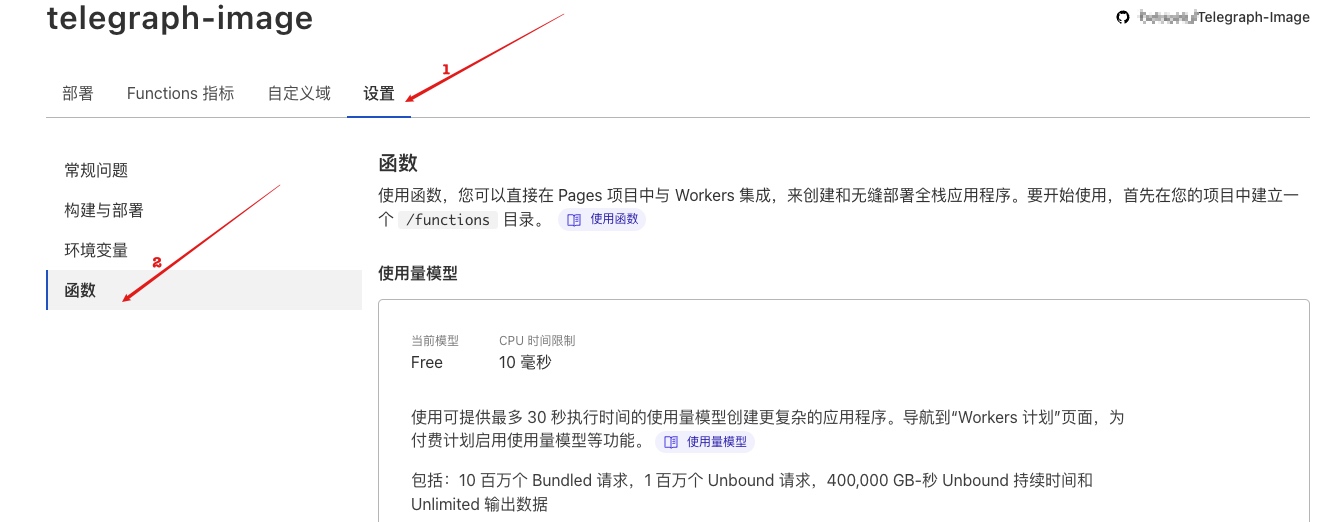This screenshot has height=522, width=1331.
Task: Click the book icon beside 使用量模型 link
Action: coord(671,442)
